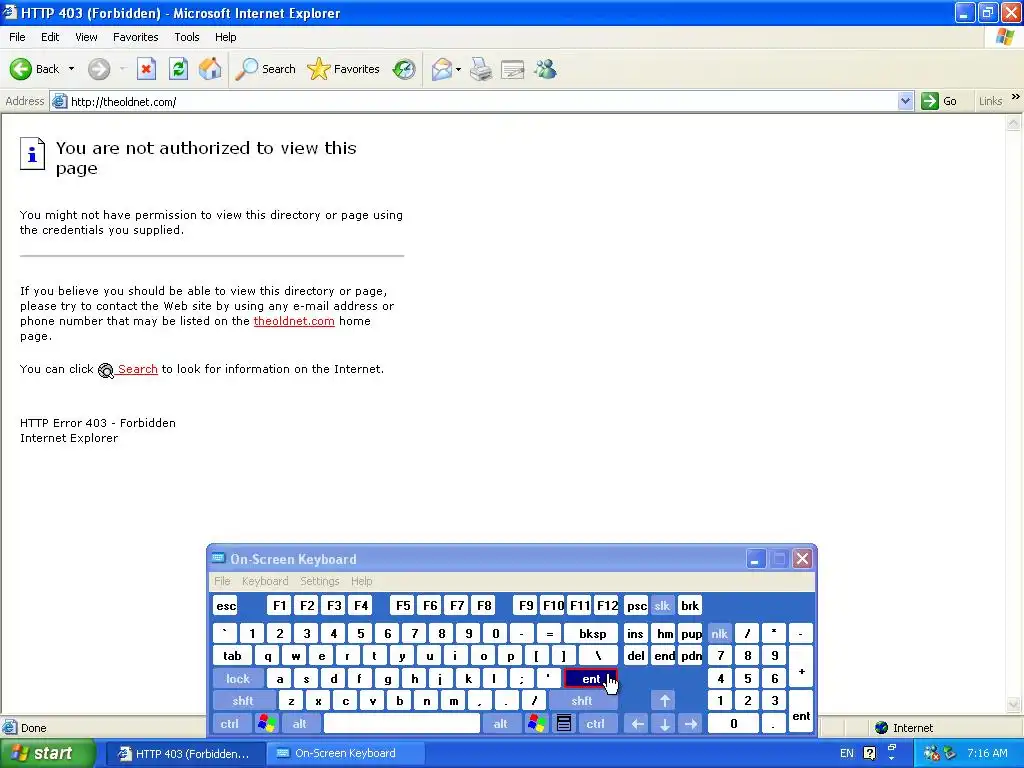Screen dimensions: 1024x768
Task: Toggle the right shft key
Action: (x=581, y=701)
